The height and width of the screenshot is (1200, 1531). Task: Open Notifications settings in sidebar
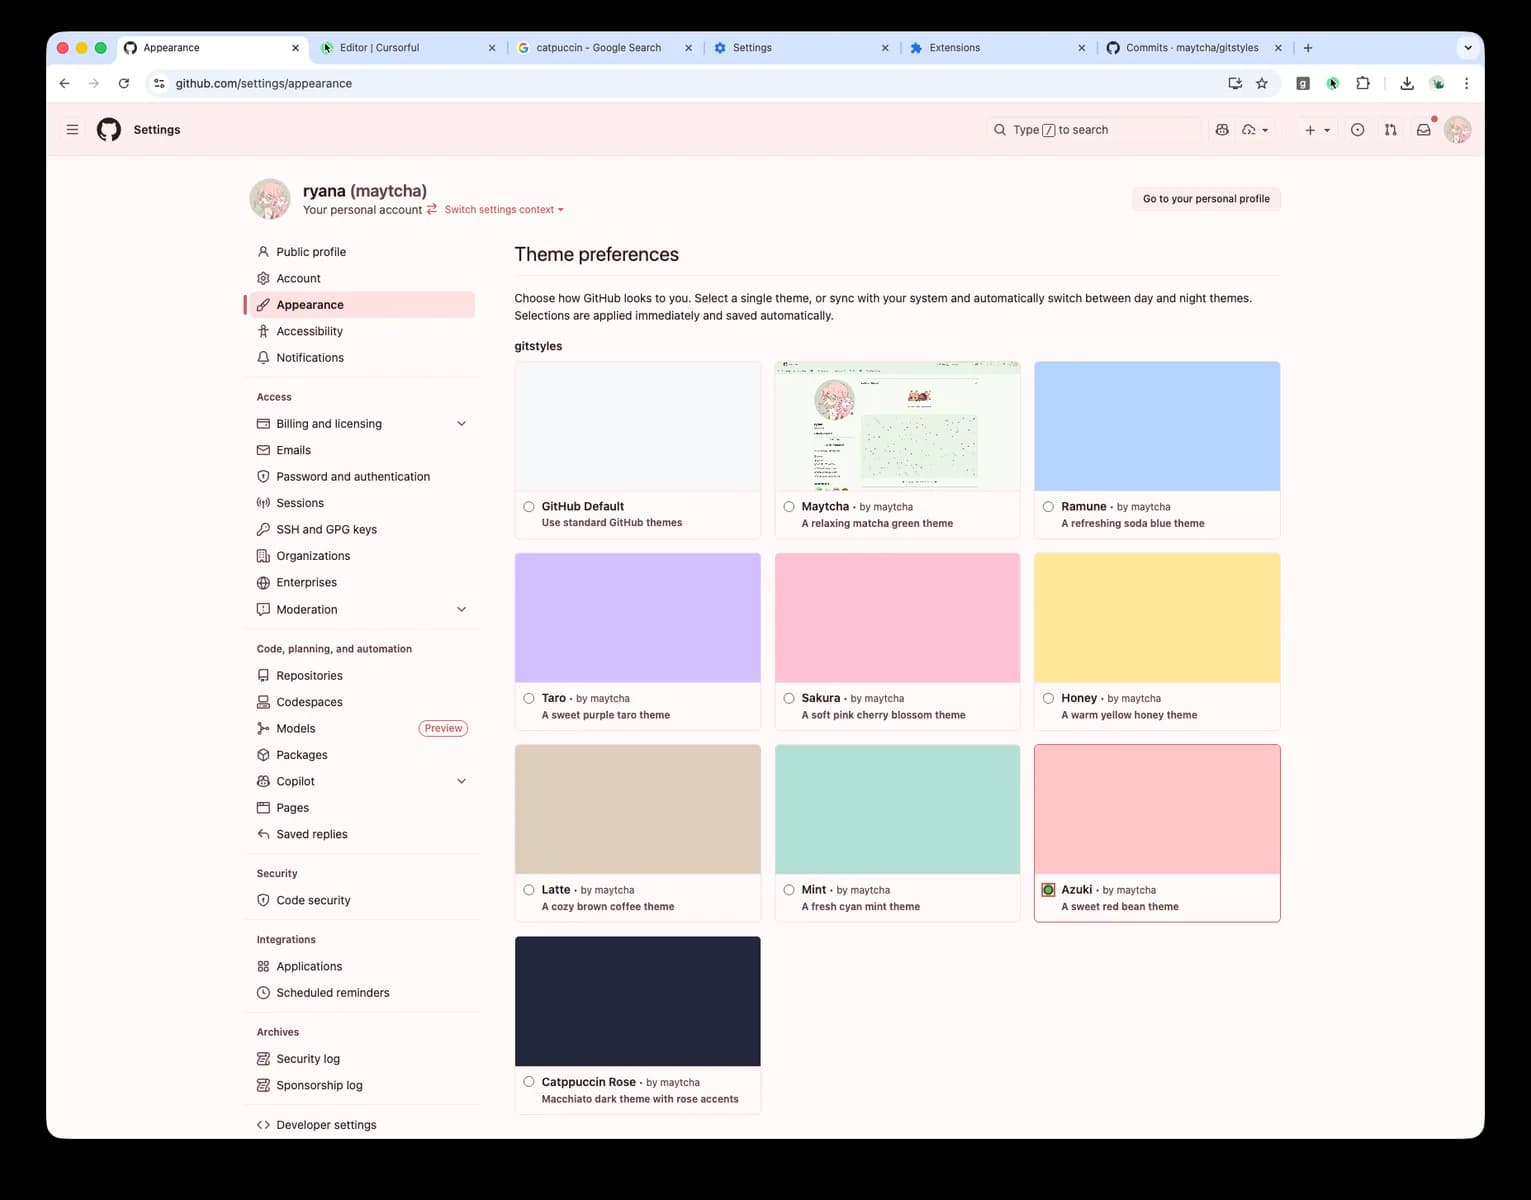point(360,358)
